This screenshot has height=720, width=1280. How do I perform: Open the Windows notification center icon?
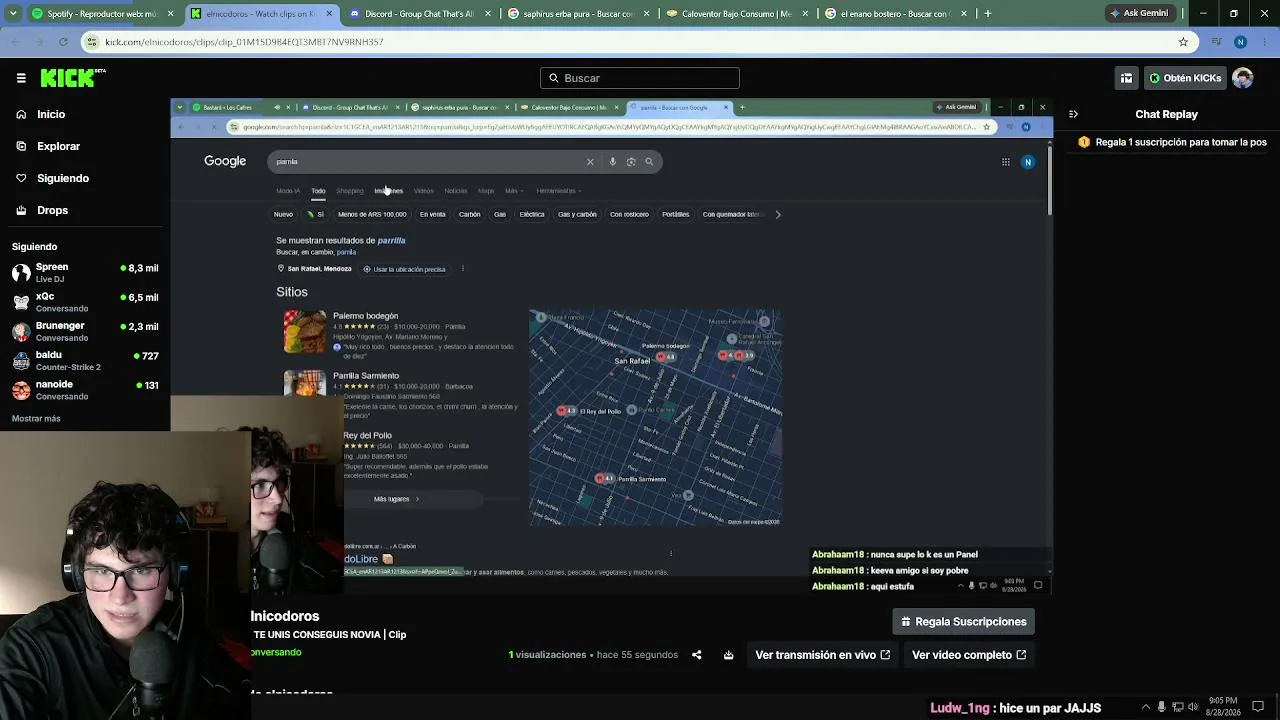1258,707
